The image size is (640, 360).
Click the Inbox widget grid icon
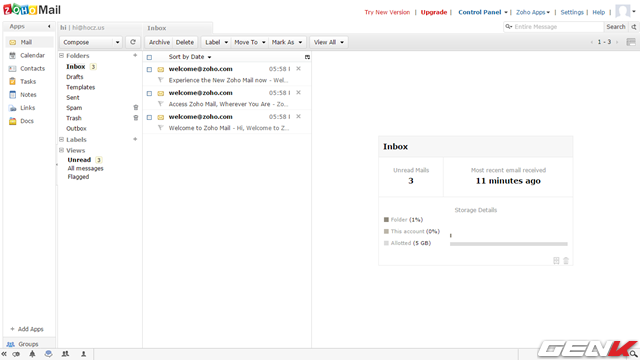coord(556,260)
